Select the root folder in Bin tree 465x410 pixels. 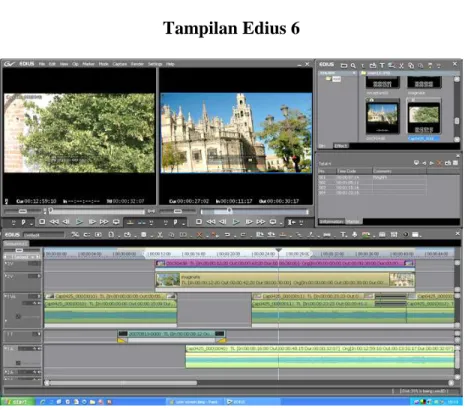[333, 79]
